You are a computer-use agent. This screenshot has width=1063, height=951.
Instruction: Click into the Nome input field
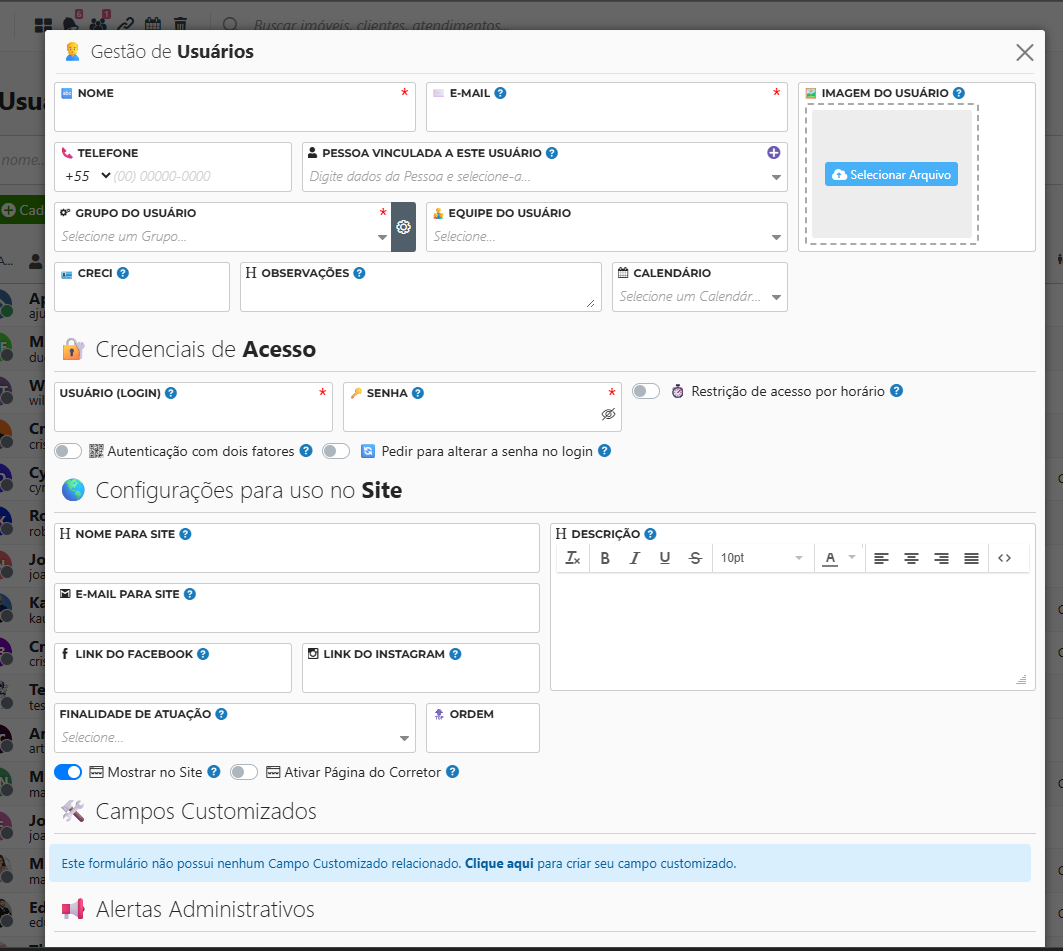(x=234, y=117)
